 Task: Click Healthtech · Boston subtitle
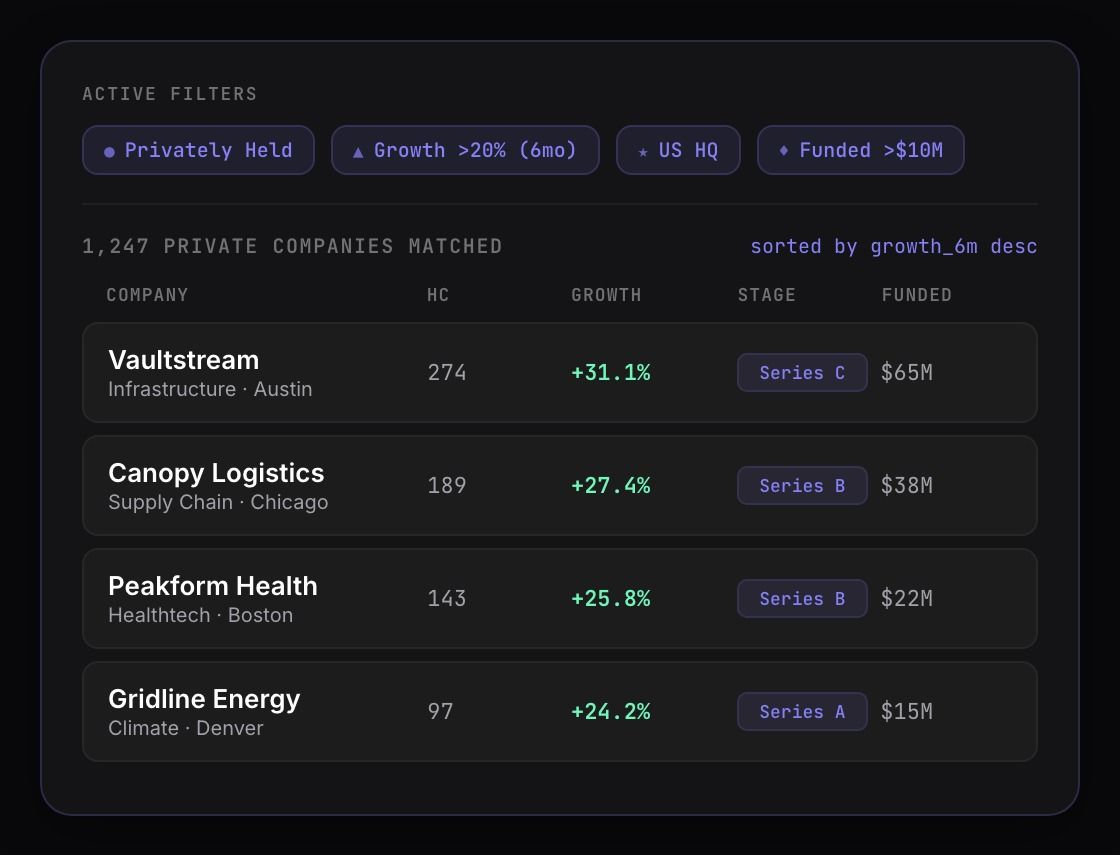(x=201, y=615)
